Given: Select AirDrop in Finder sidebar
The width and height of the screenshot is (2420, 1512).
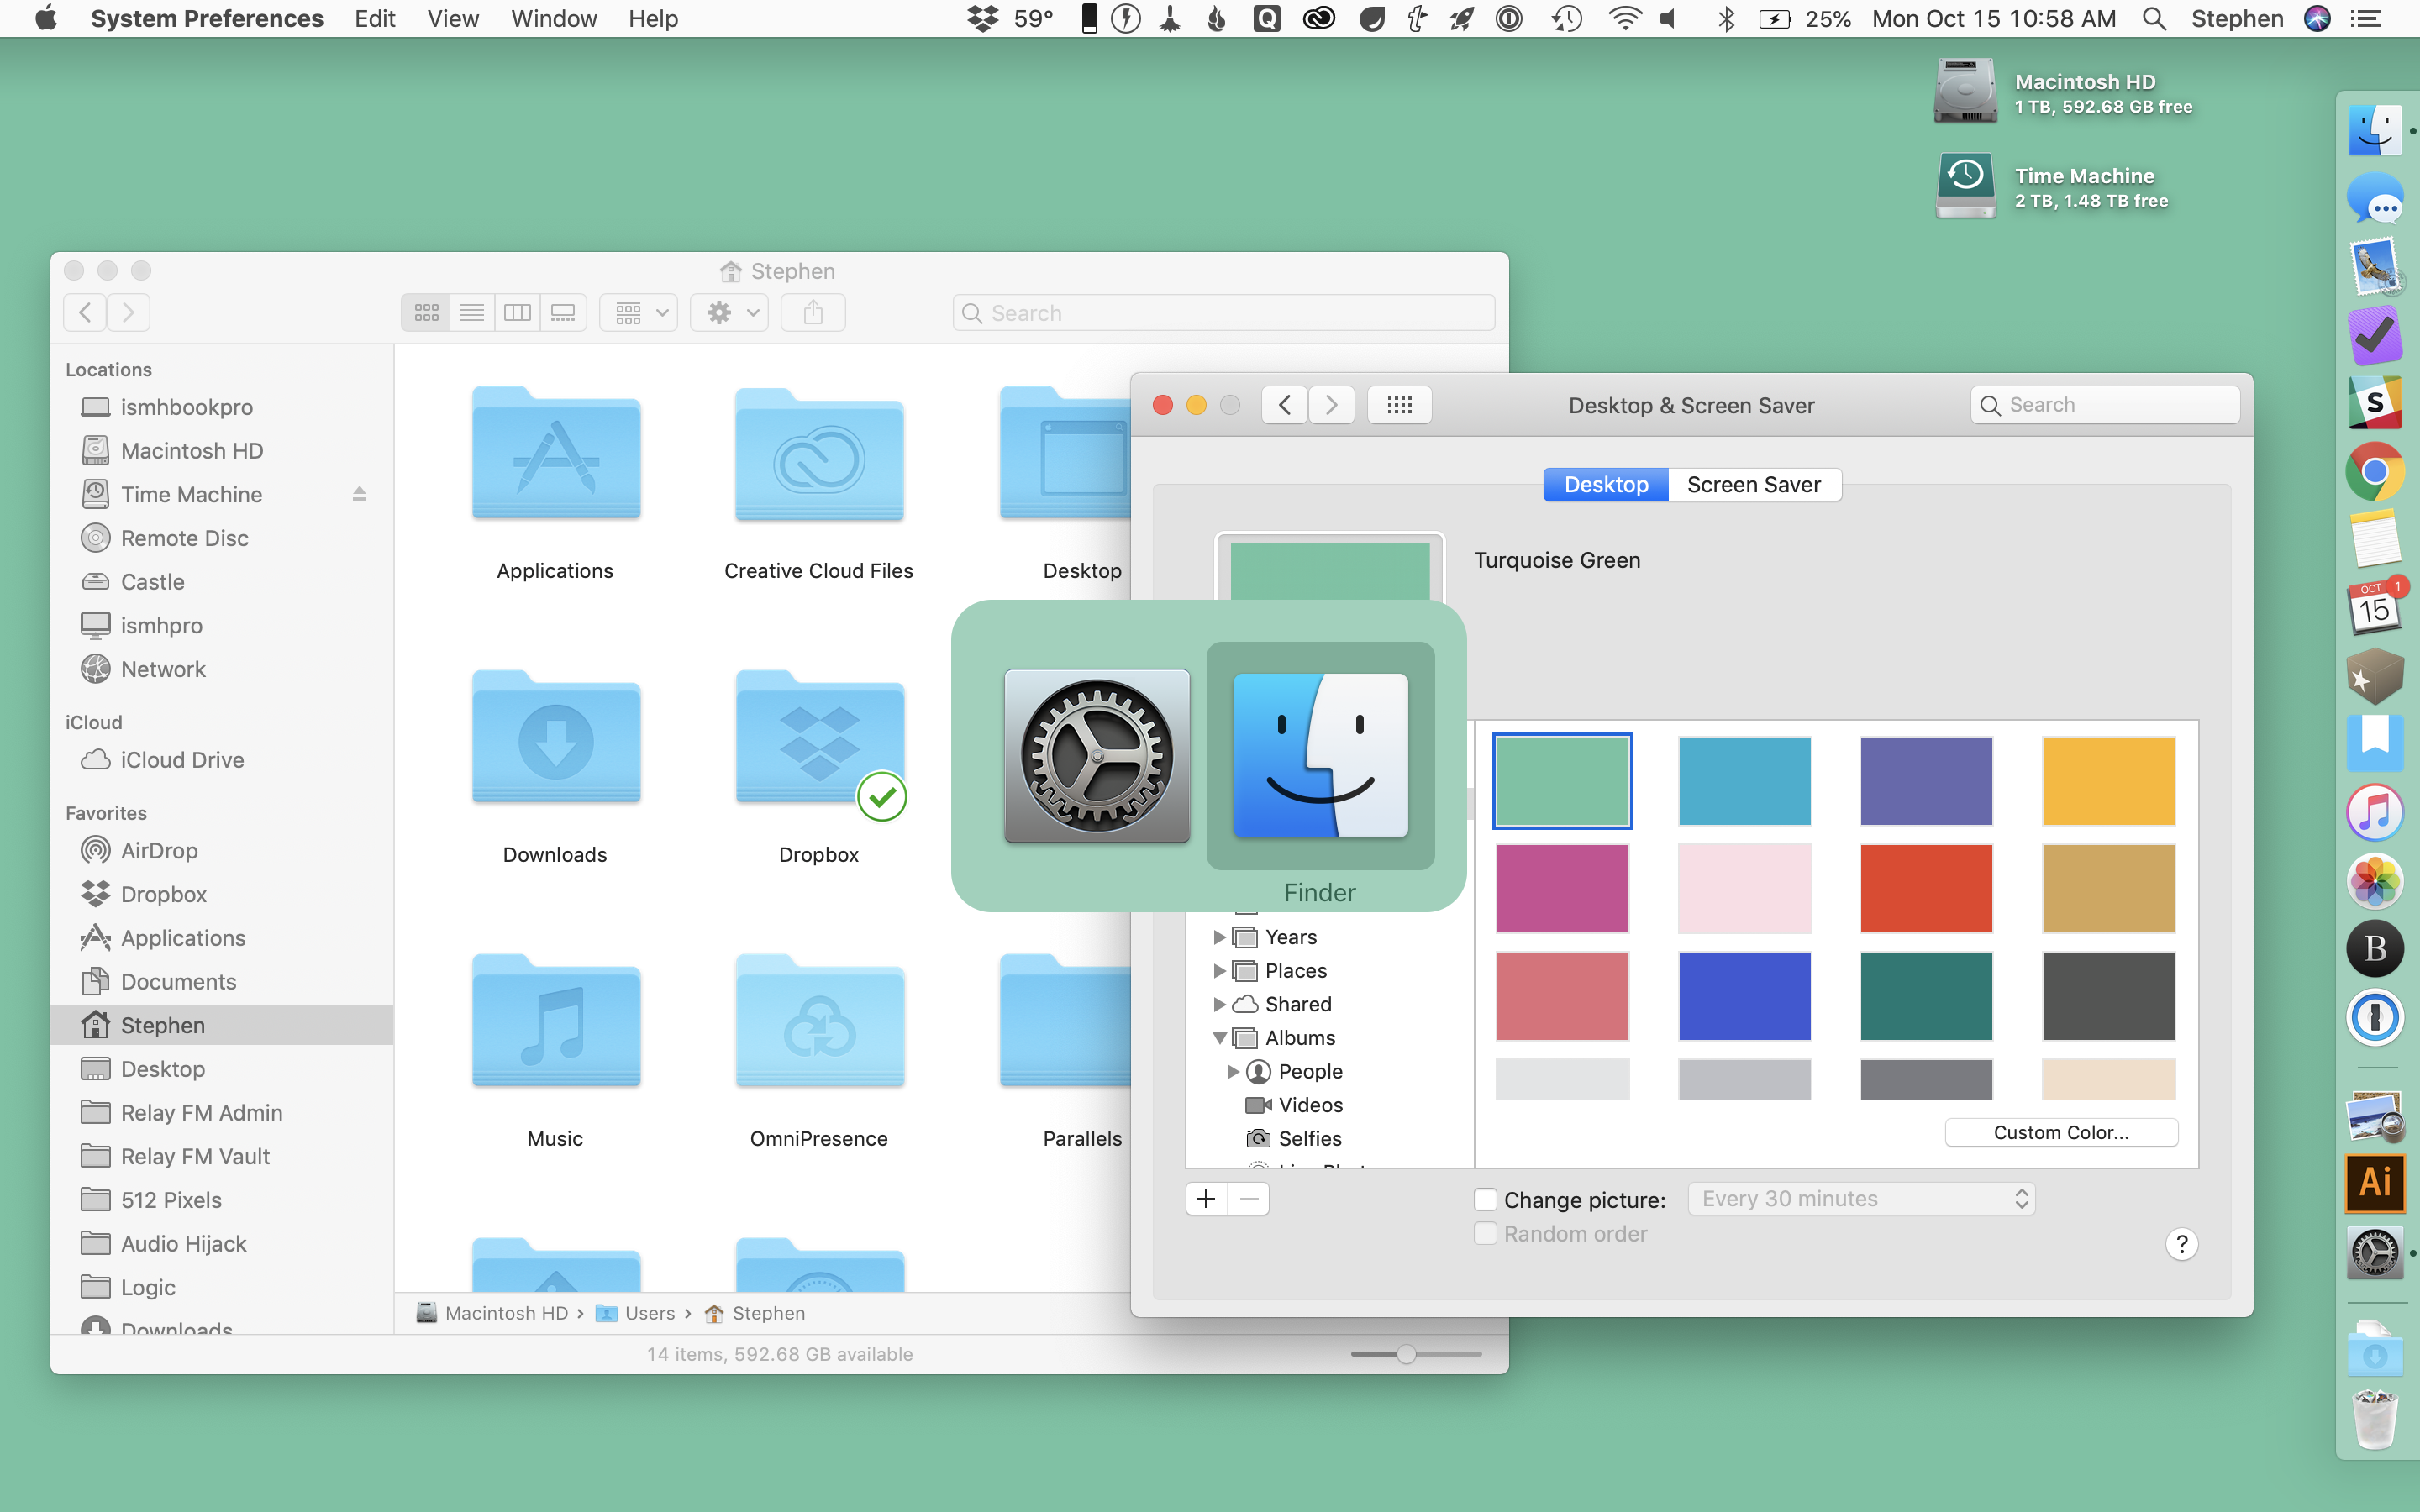Looking at the screenshot, I should coord(222,851).
